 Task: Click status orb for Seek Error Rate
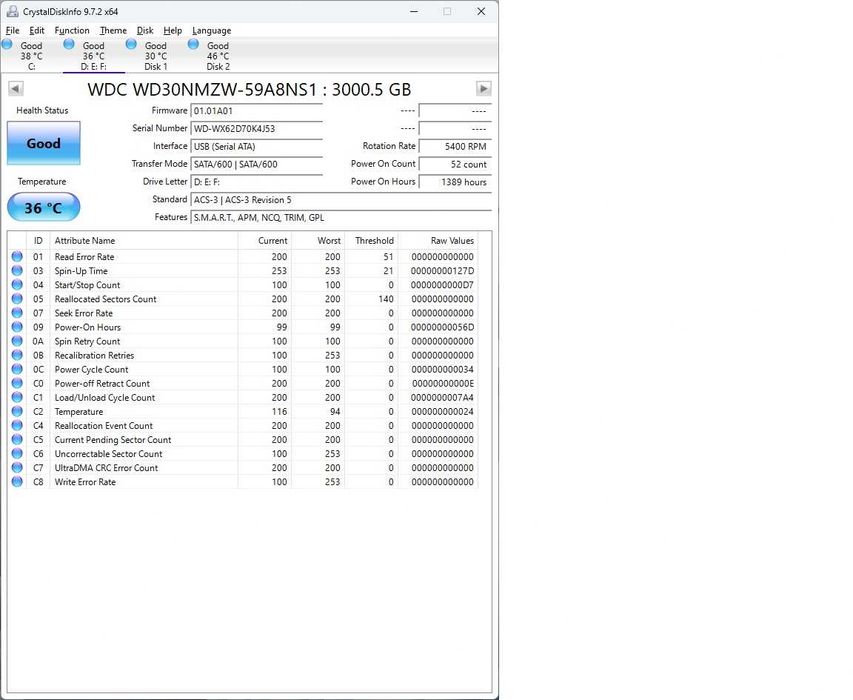click(17, 313)
